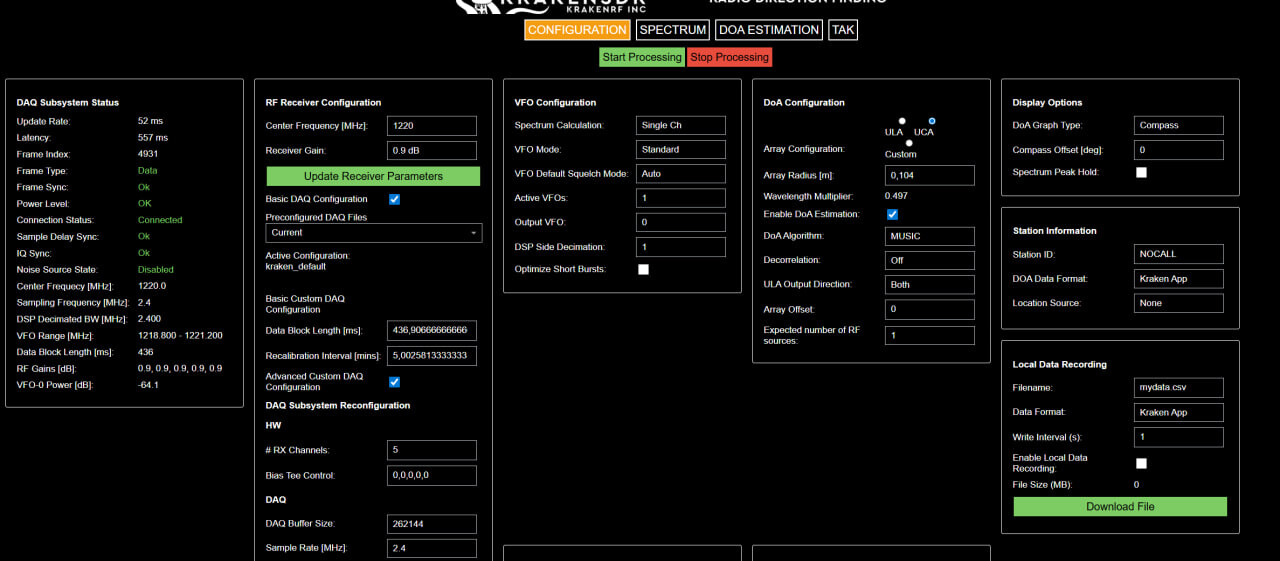This screenshot has width=1280, height=561.
Task: Uncheck the Basic DAQ Configuration checkbox
Action: point(394,199)
